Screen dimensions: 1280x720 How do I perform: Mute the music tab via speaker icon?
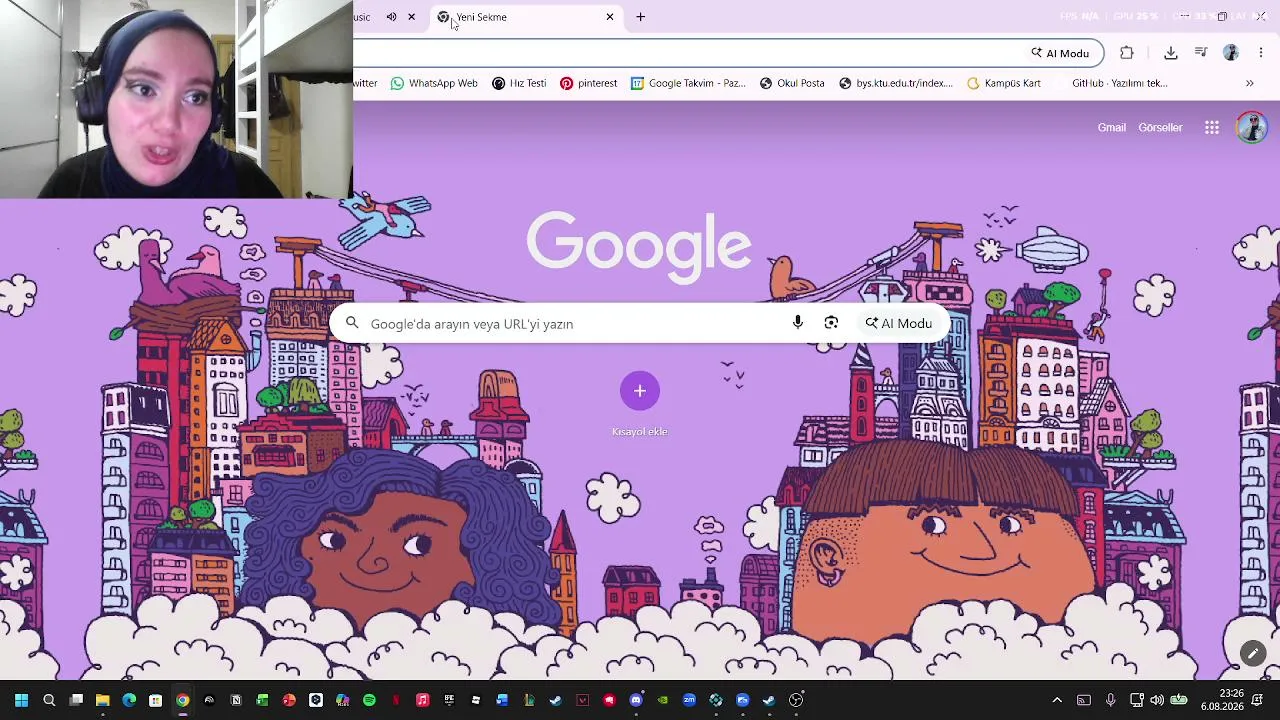391,17
